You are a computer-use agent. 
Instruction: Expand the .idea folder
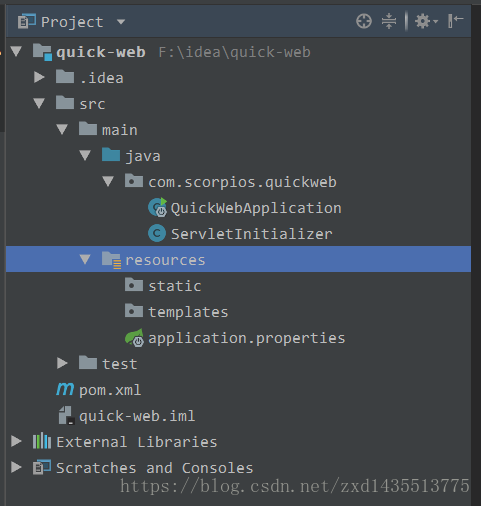(39, 77)
